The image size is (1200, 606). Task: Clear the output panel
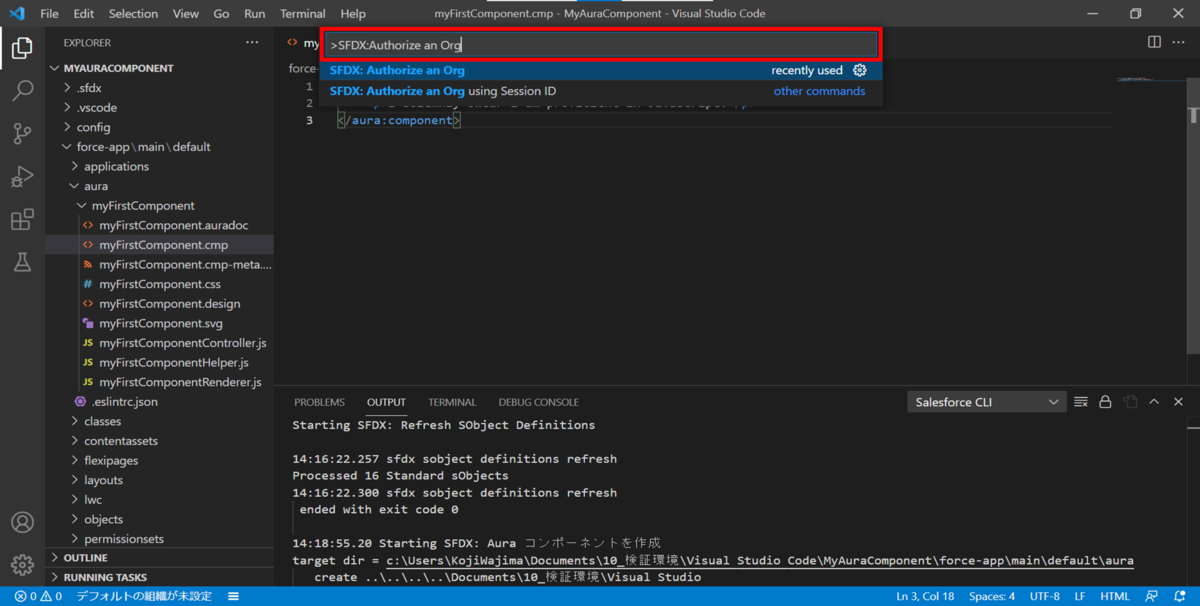pos(1081,402)
